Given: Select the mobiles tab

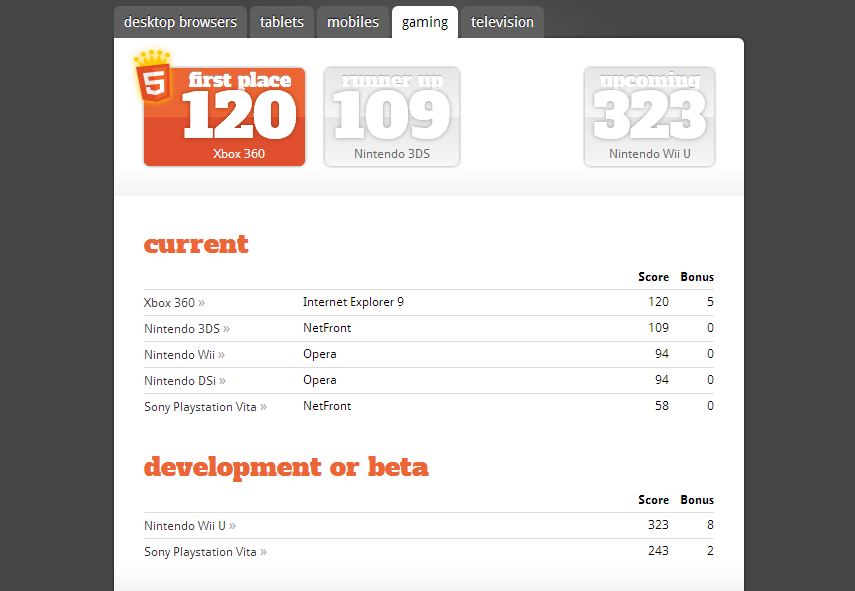Looking at the screenshot, I should pyautogui.click(x=353, y=22).
